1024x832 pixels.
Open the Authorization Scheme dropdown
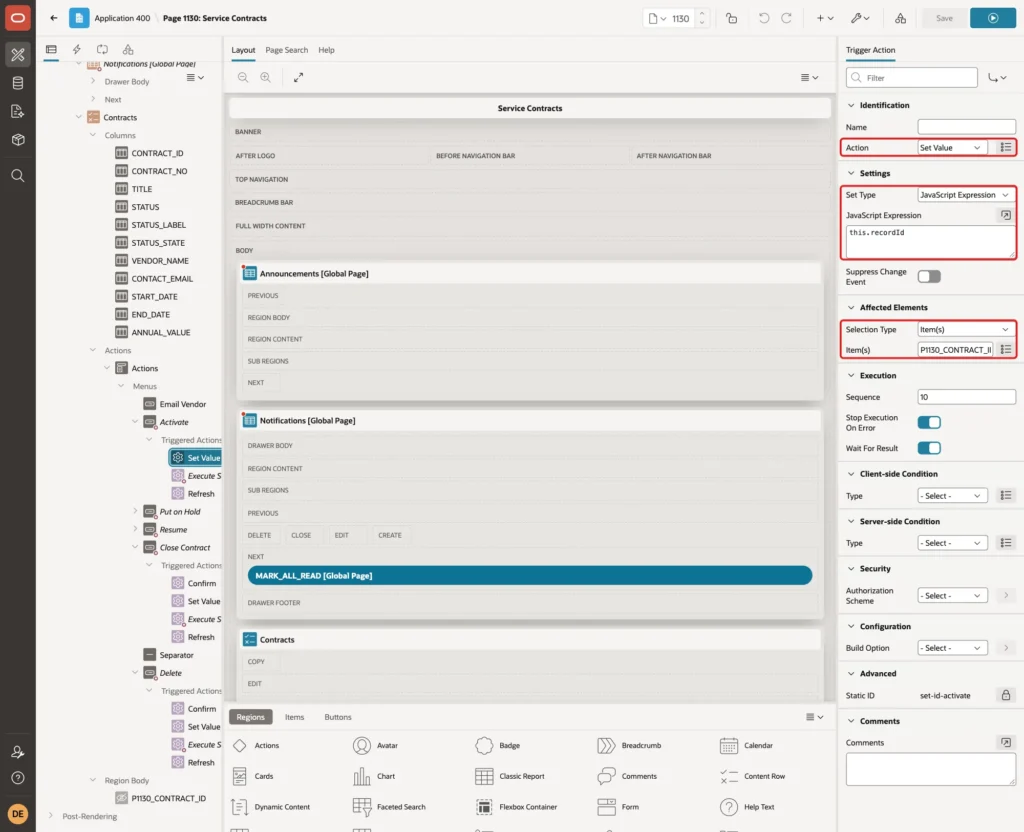click(952, 596)
